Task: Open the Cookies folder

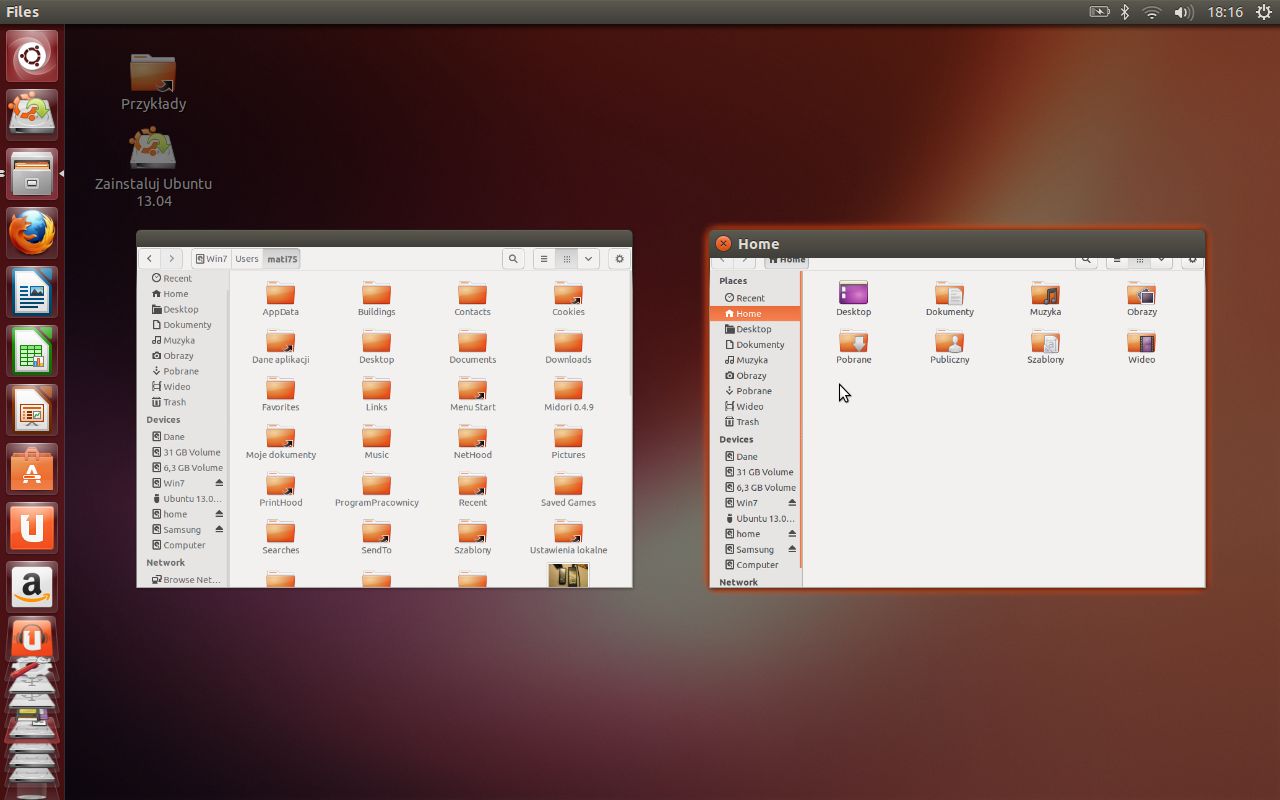Action: point(568,299)
